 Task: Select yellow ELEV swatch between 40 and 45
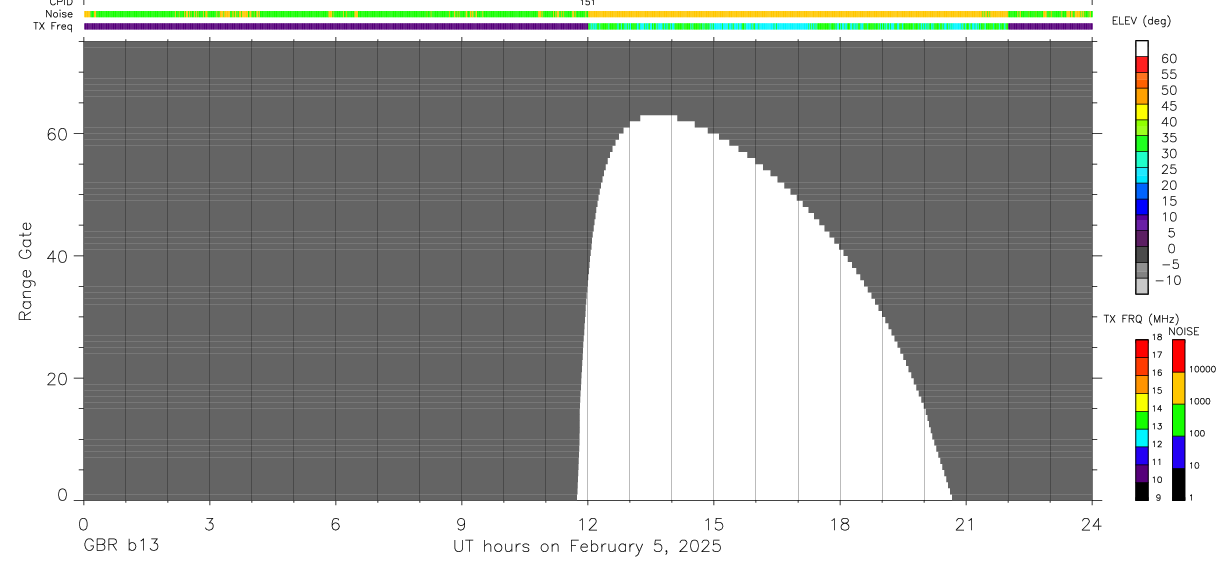[x=1142, y=112]
